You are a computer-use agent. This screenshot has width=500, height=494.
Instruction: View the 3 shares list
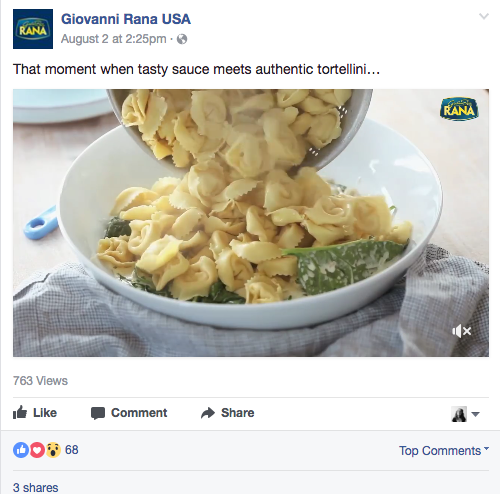pyautogui.click(x=36, y=487)
